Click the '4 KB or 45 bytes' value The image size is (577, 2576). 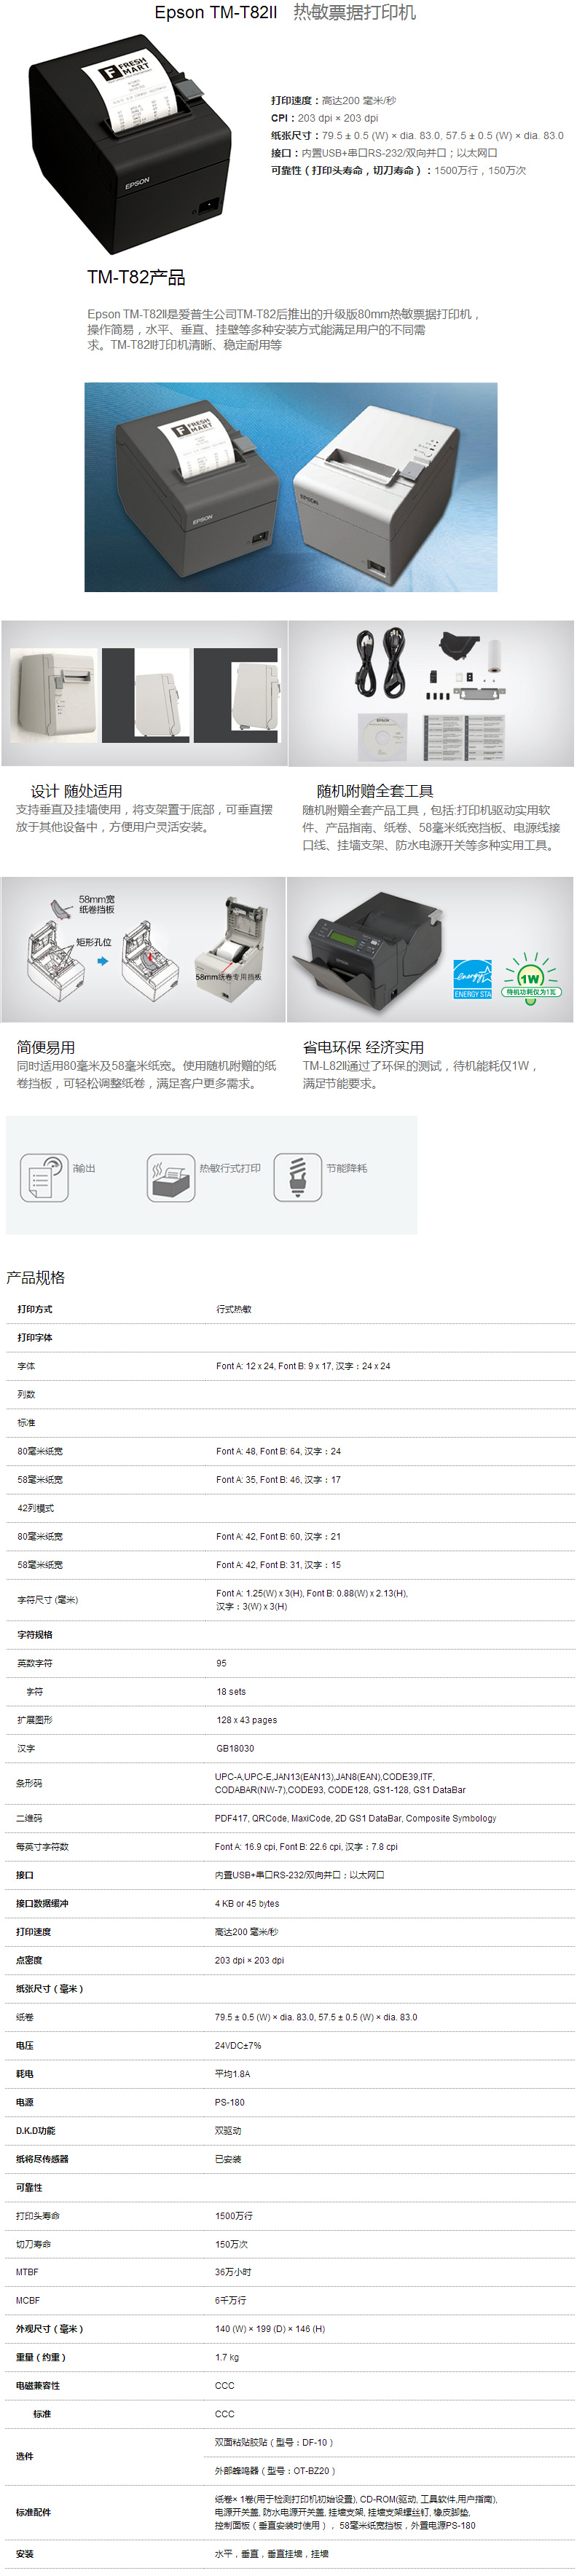tap(247, 1903)
